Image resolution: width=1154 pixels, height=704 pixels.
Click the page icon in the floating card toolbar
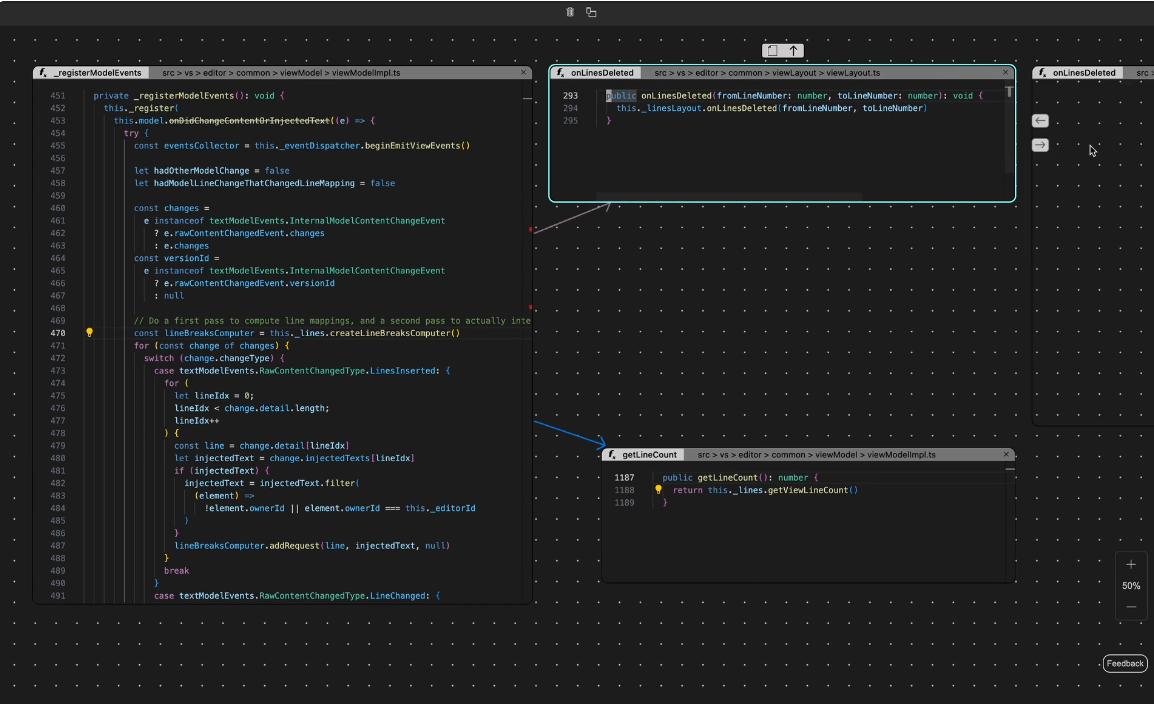tap(772, 51)
